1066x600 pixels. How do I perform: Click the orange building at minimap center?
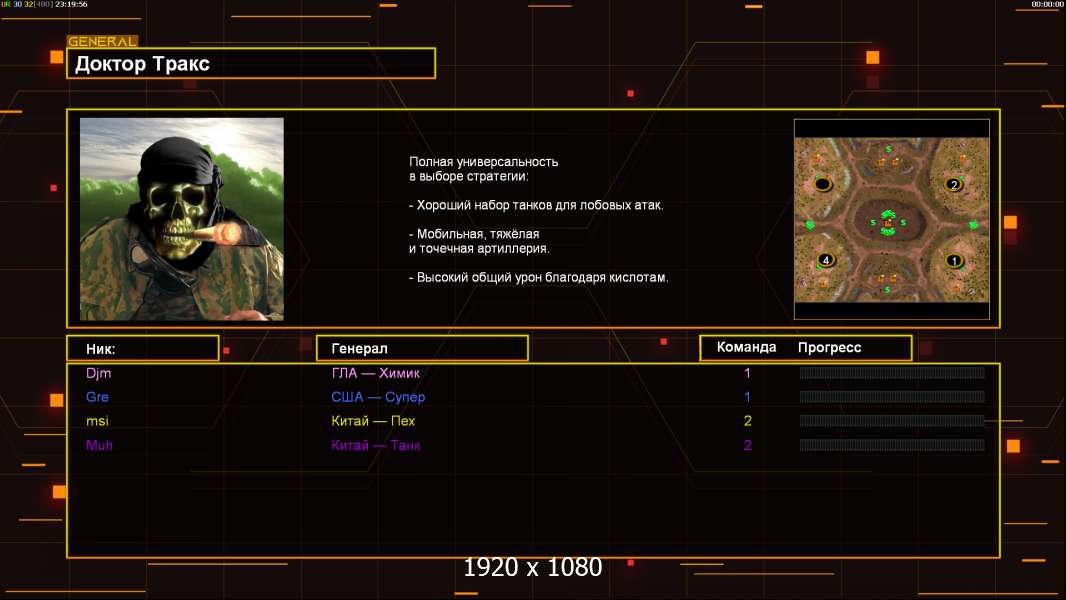(888, 222)
